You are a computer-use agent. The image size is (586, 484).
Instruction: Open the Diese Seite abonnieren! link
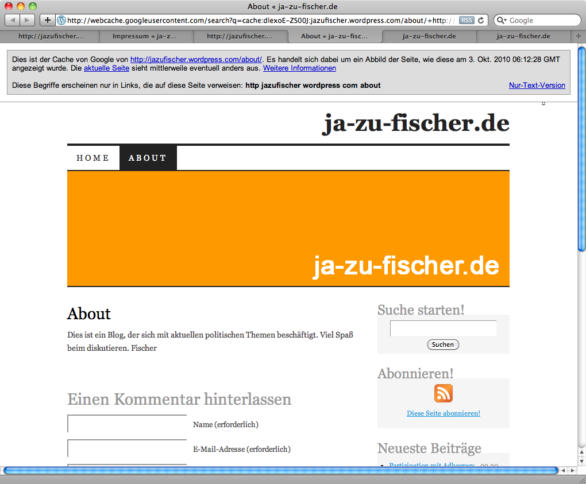coord(443,413)
